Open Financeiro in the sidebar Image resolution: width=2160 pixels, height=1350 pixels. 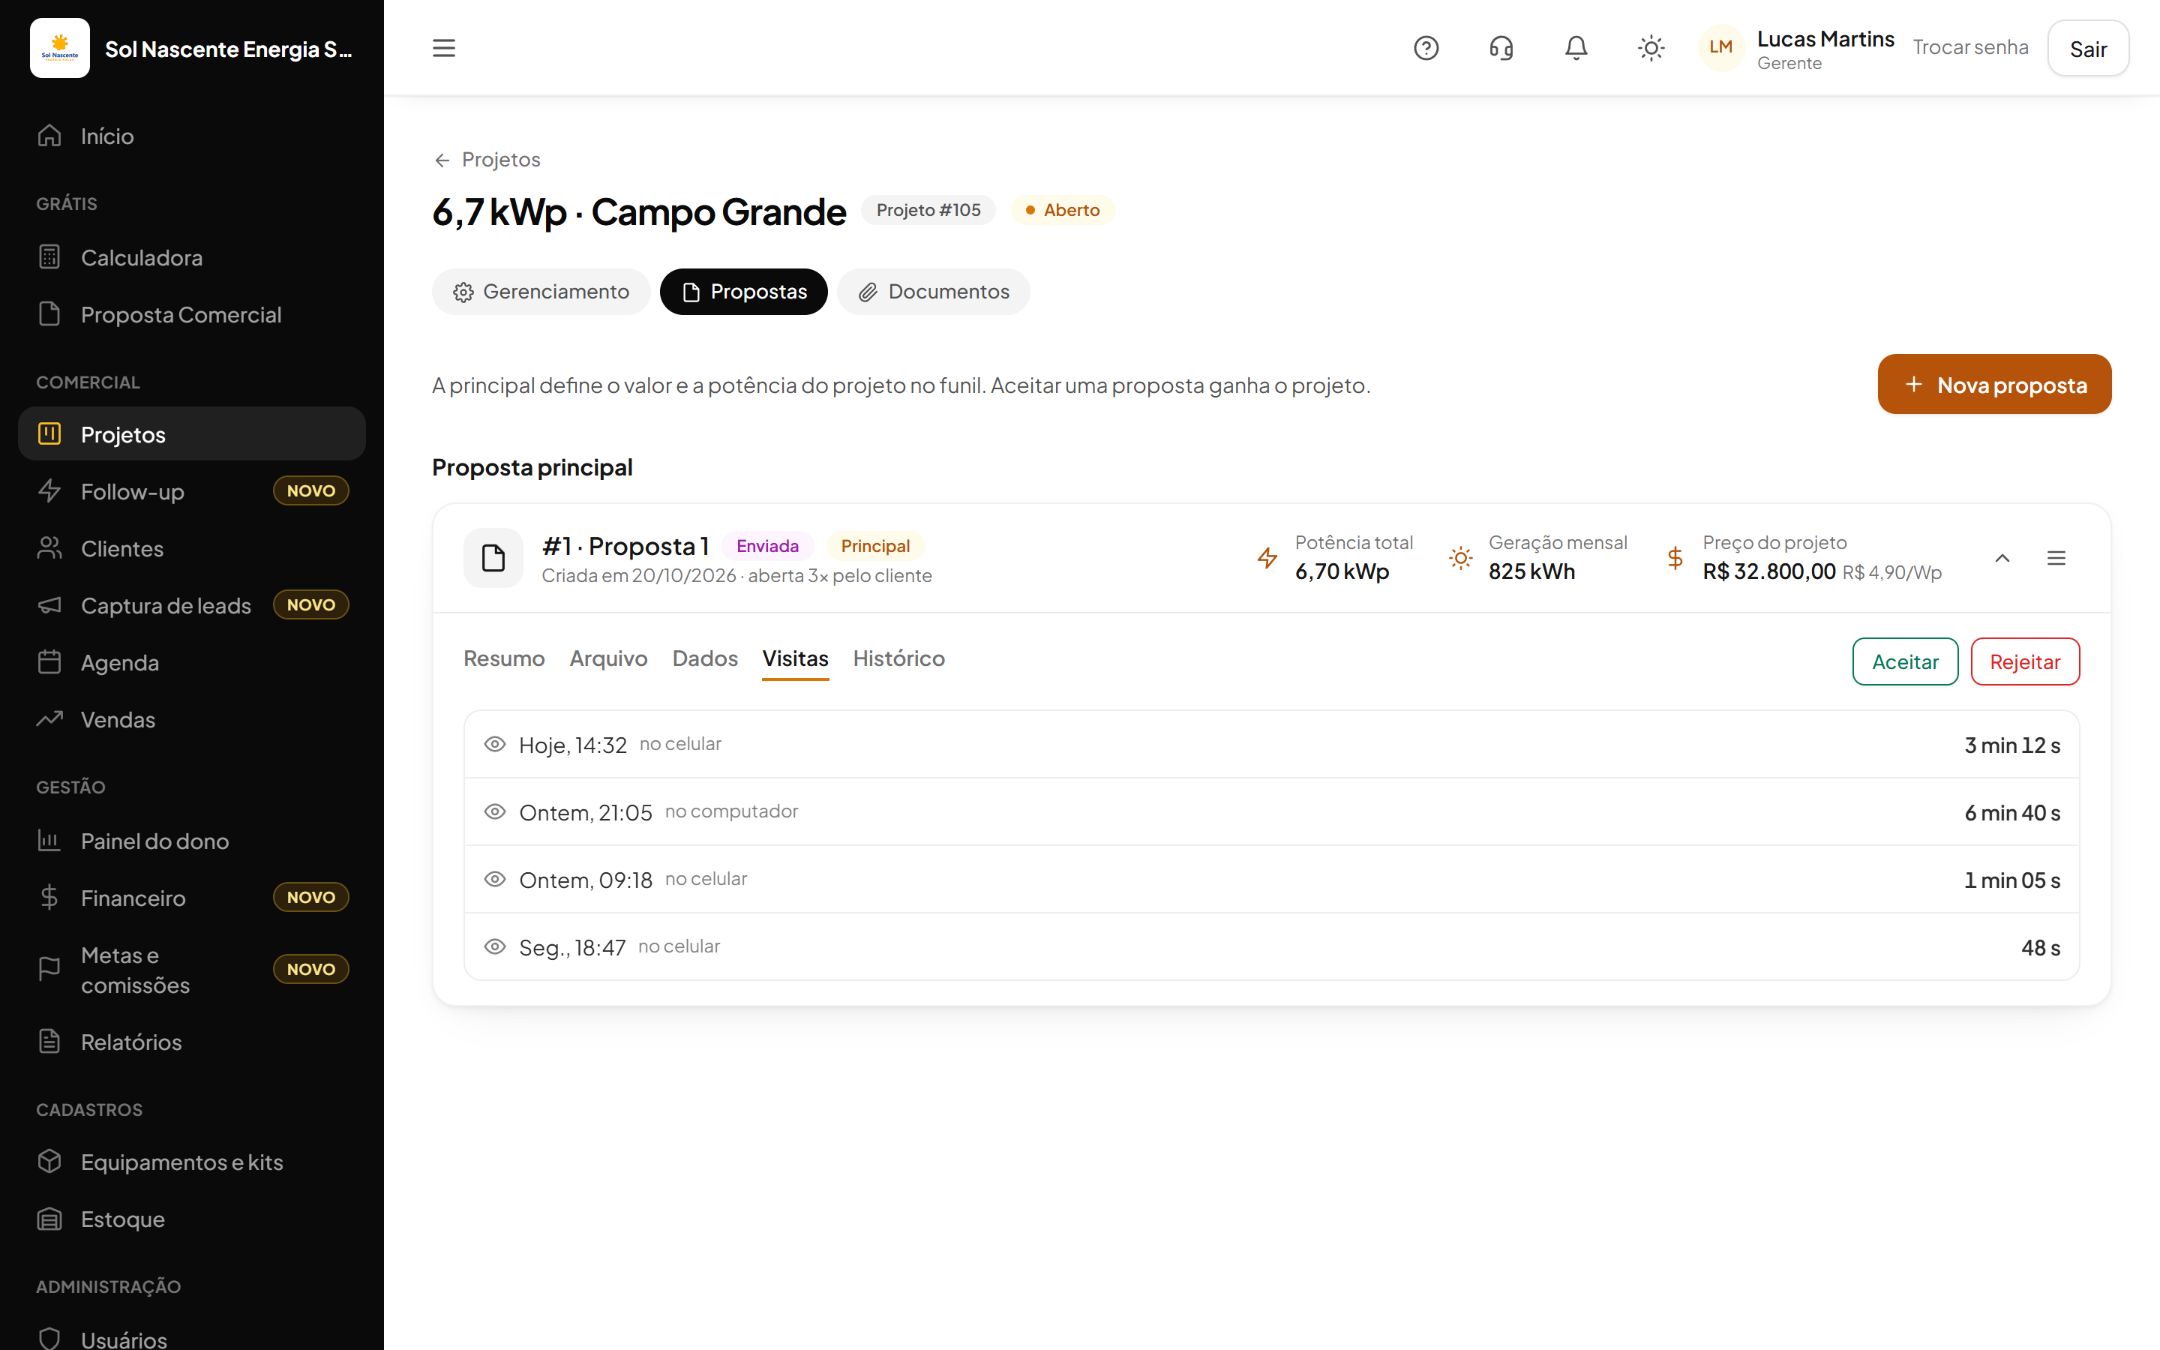tap(192, 899)
